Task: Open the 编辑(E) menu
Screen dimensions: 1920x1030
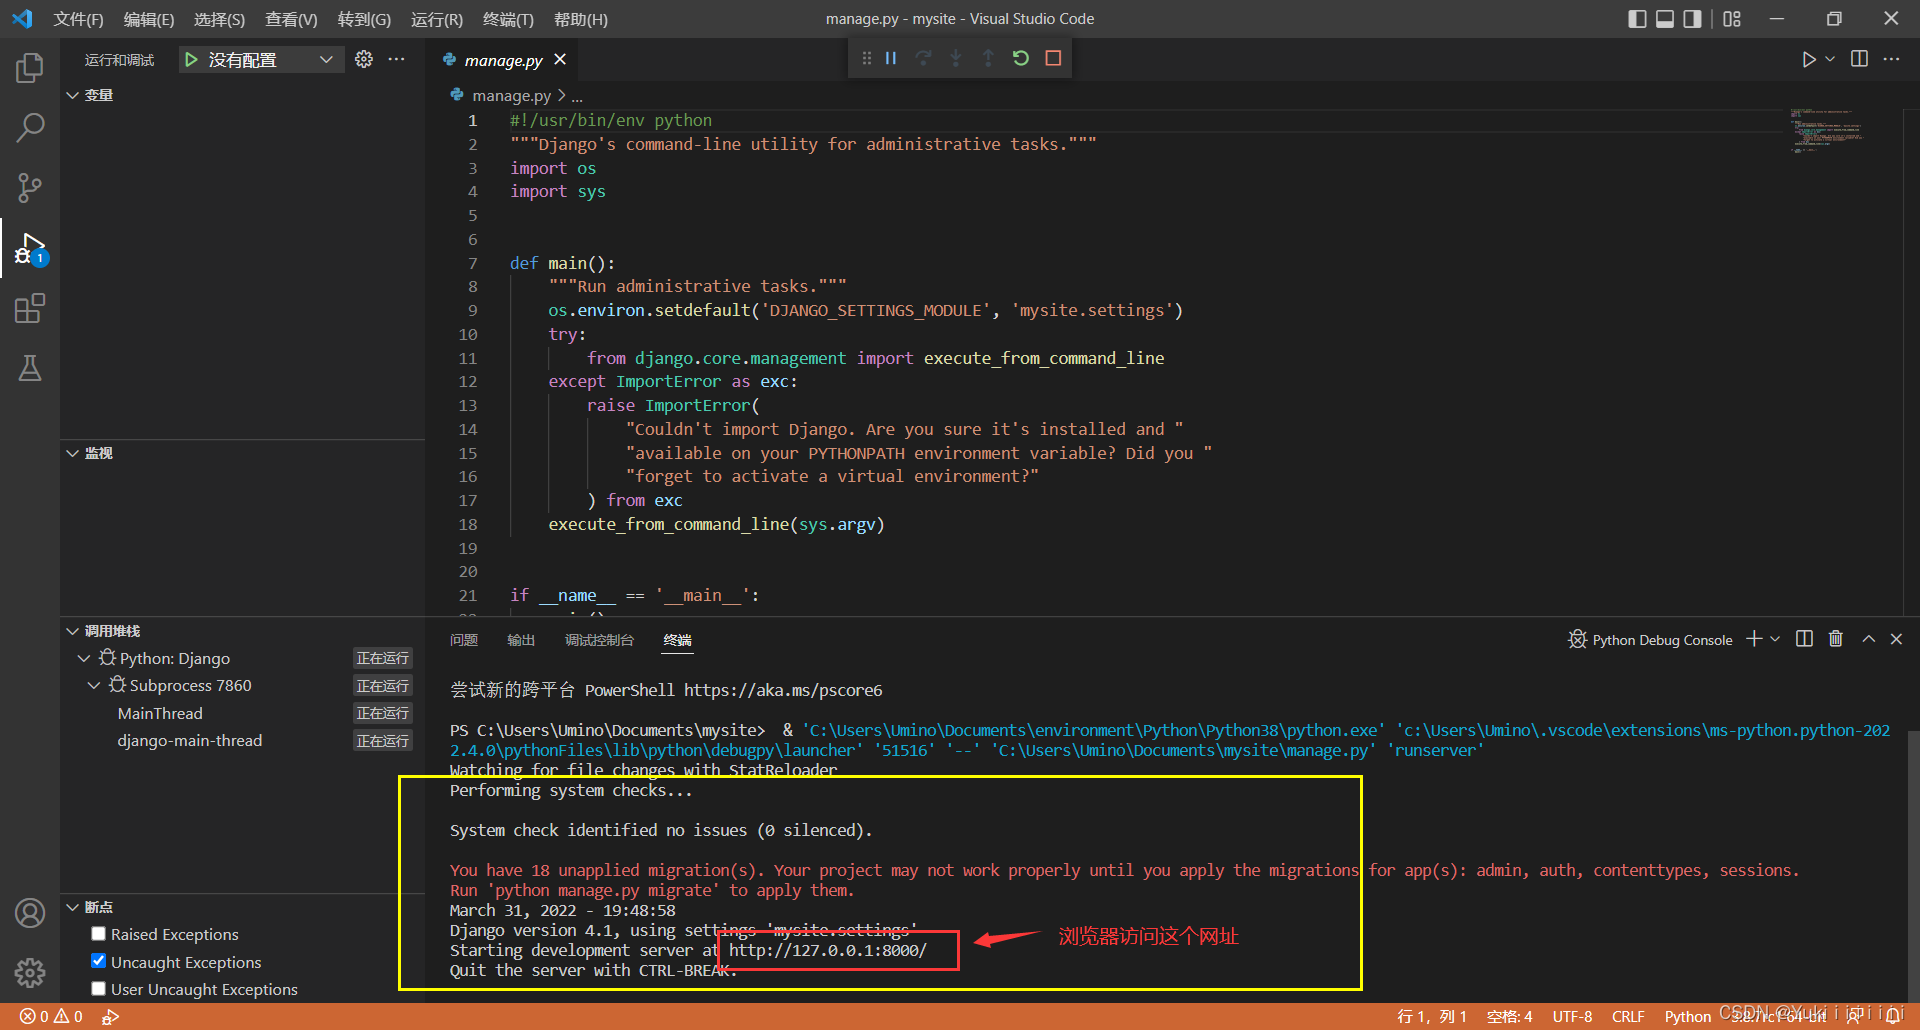Action: pos(148,19)
